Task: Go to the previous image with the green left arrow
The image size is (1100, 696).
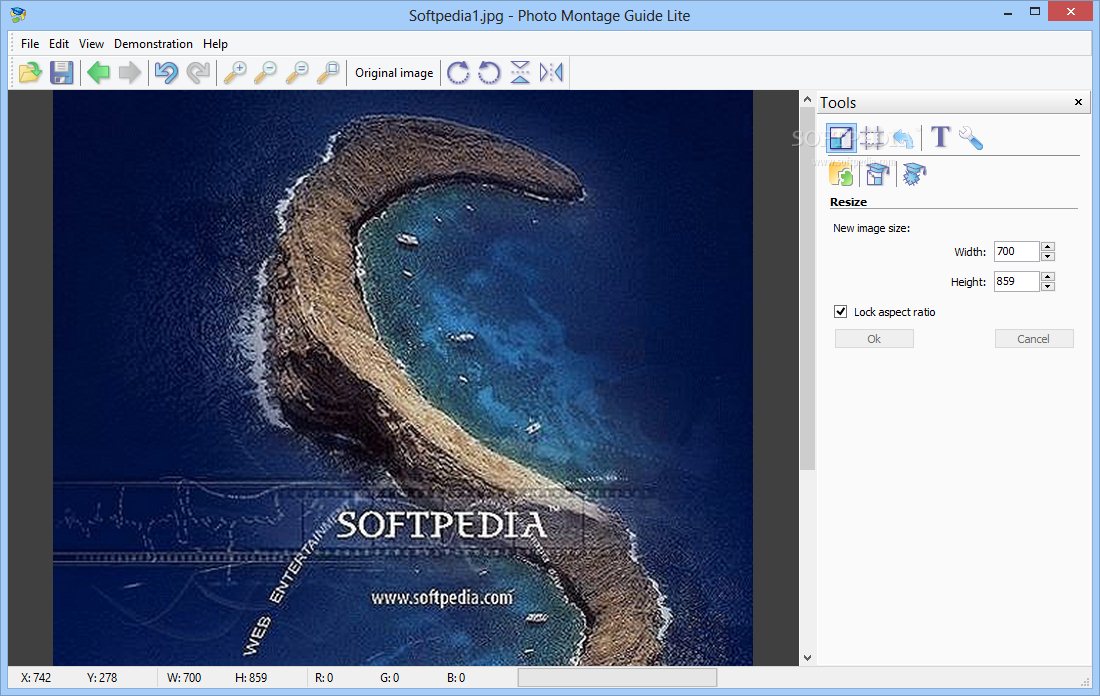Action: pyautogui.click(x=98, y=72)
